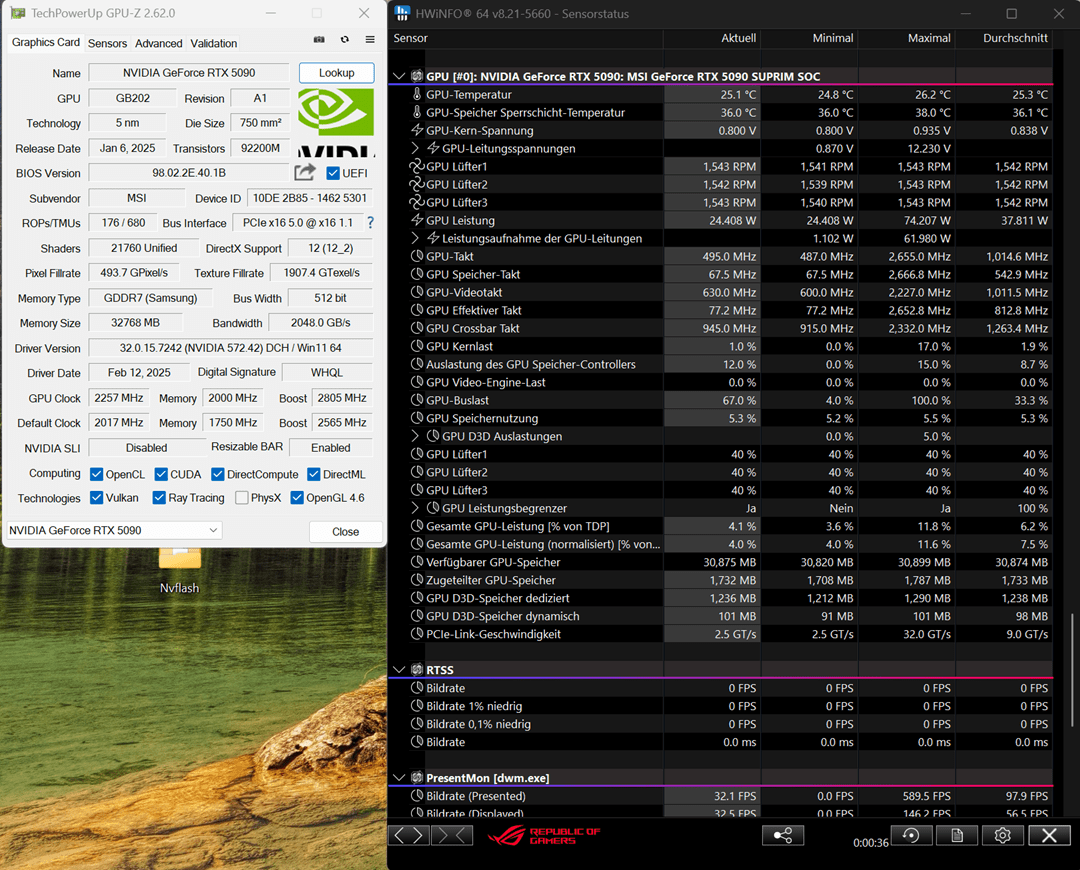Click the lightning icon next to GPU-Kern-Spannung

(417, 130)
